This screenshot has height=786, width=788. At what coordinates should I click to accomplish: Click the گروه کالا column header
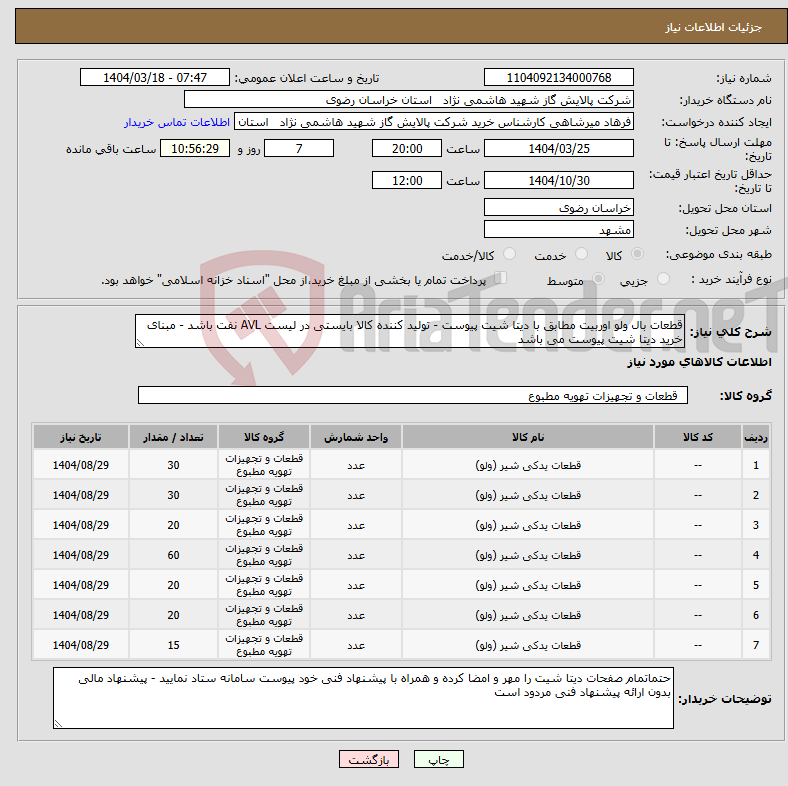pyautogui.click(x=264, y=437)
